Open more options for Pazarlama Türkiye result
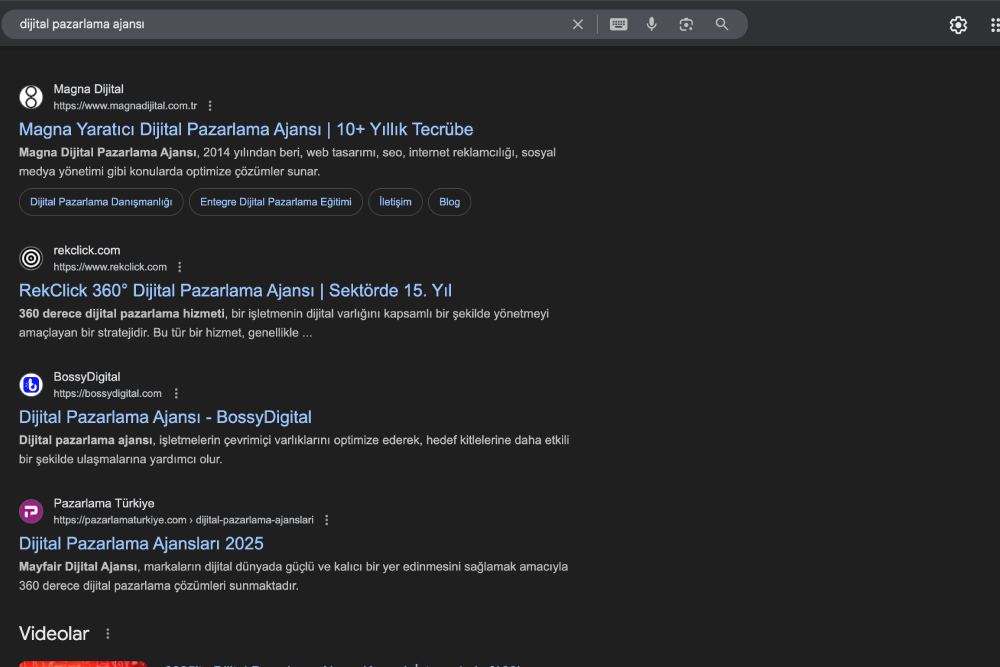Screen dimensions: 1000x667 [327, 520]
